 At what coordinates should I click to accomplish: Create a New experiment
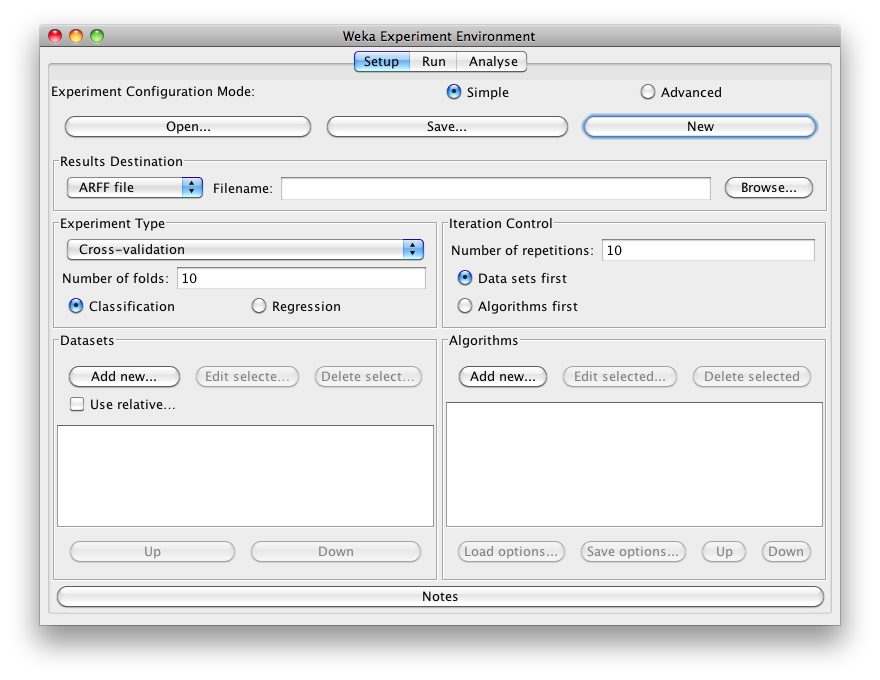[700, 126]
